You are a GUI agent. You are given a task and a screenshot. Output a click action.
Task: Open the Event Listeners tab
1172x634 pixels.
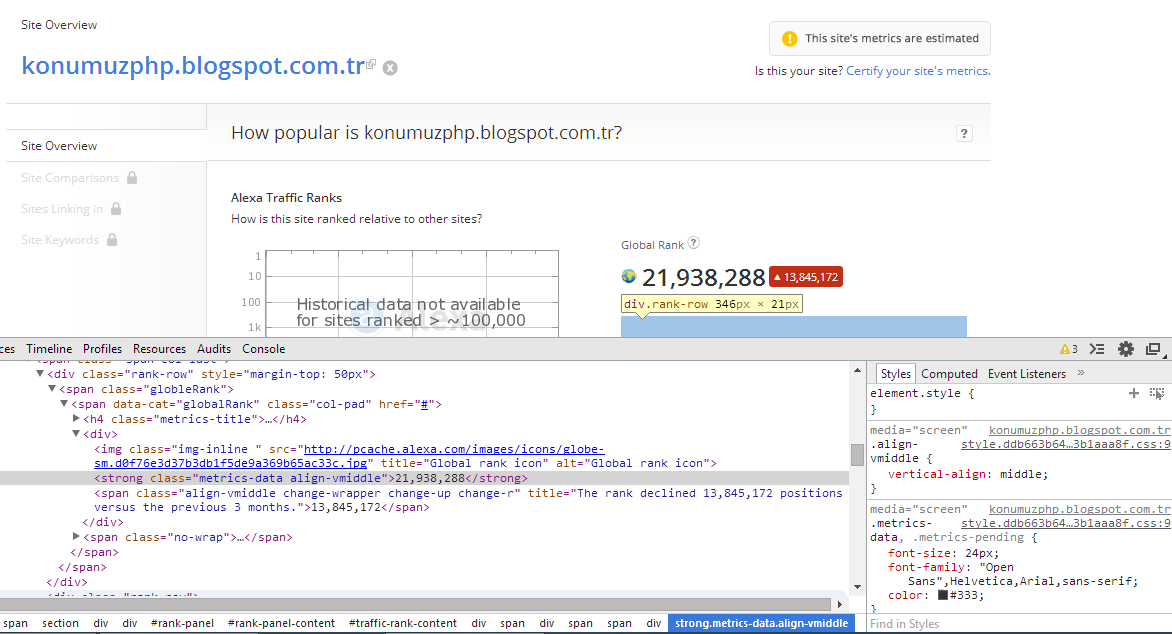click(1026, 374)
